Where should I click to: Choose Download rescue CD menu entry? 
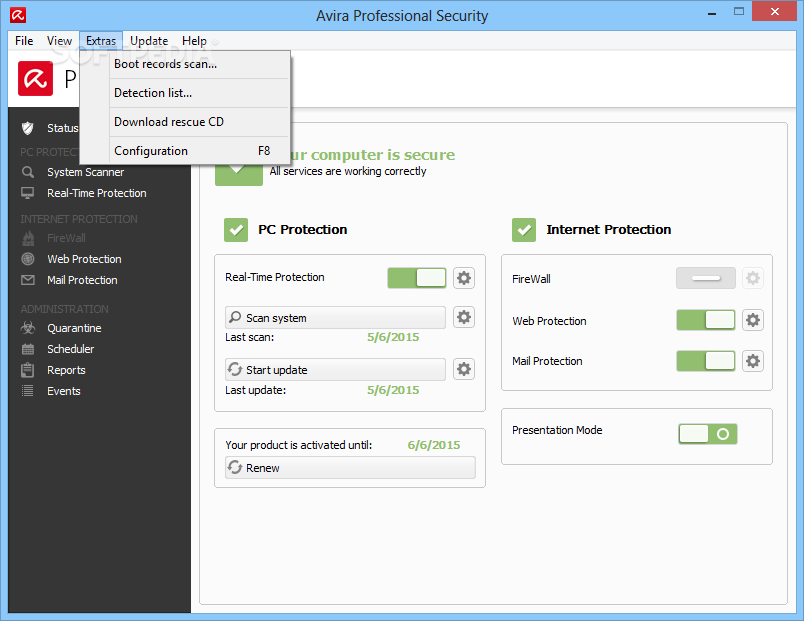pos(186,122)
